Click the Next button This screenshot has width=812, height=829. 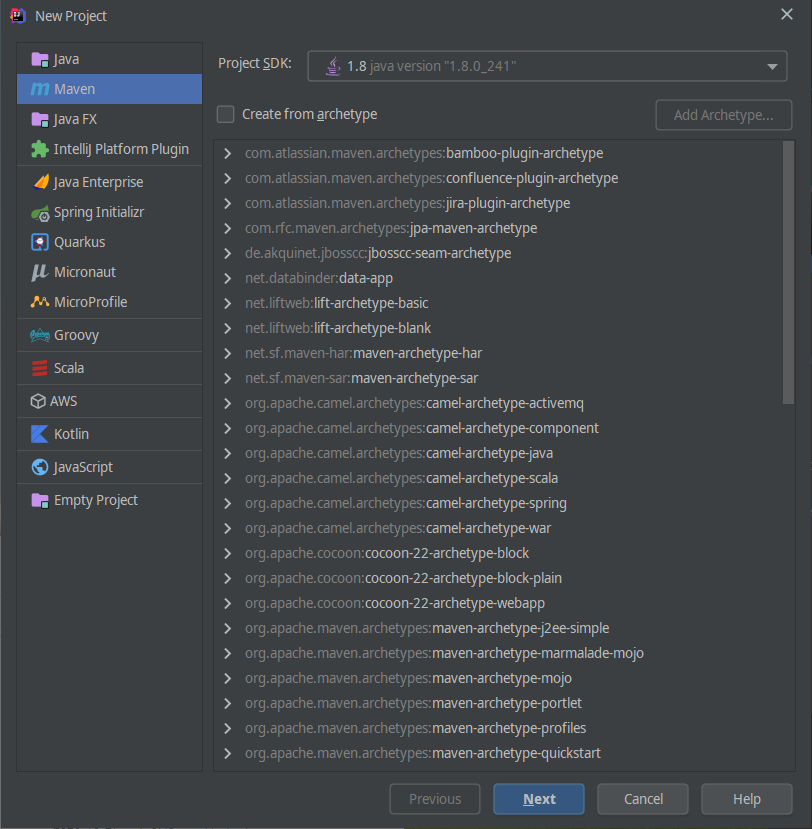point(539,799)
